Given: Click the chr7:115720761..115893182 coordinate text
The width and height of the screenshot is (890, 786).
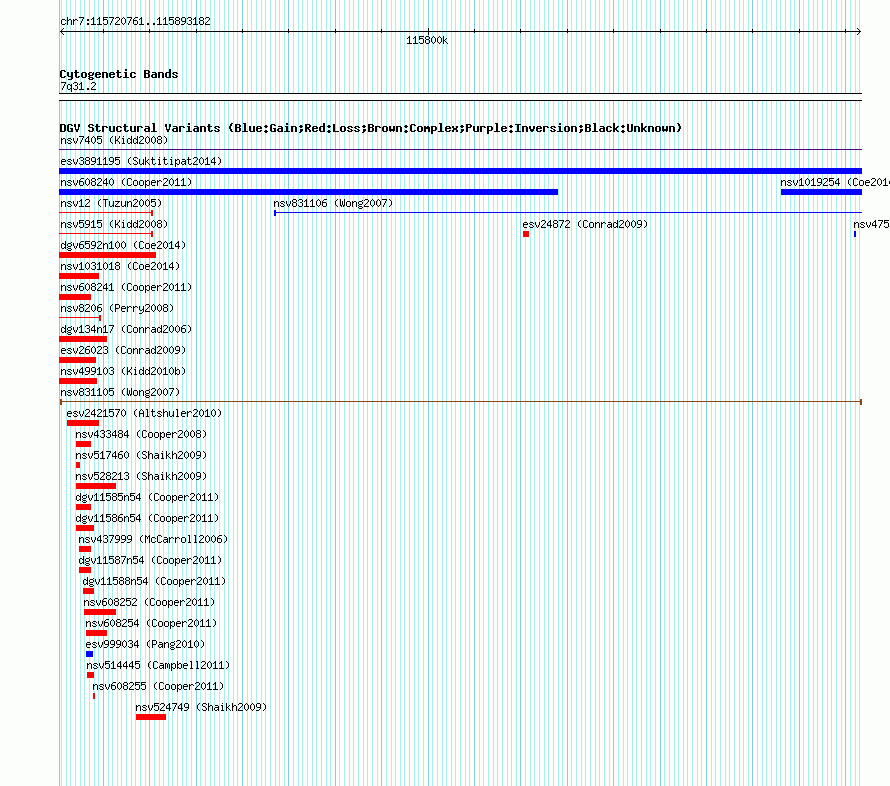Looking at the screenshot, I should 135,21.
